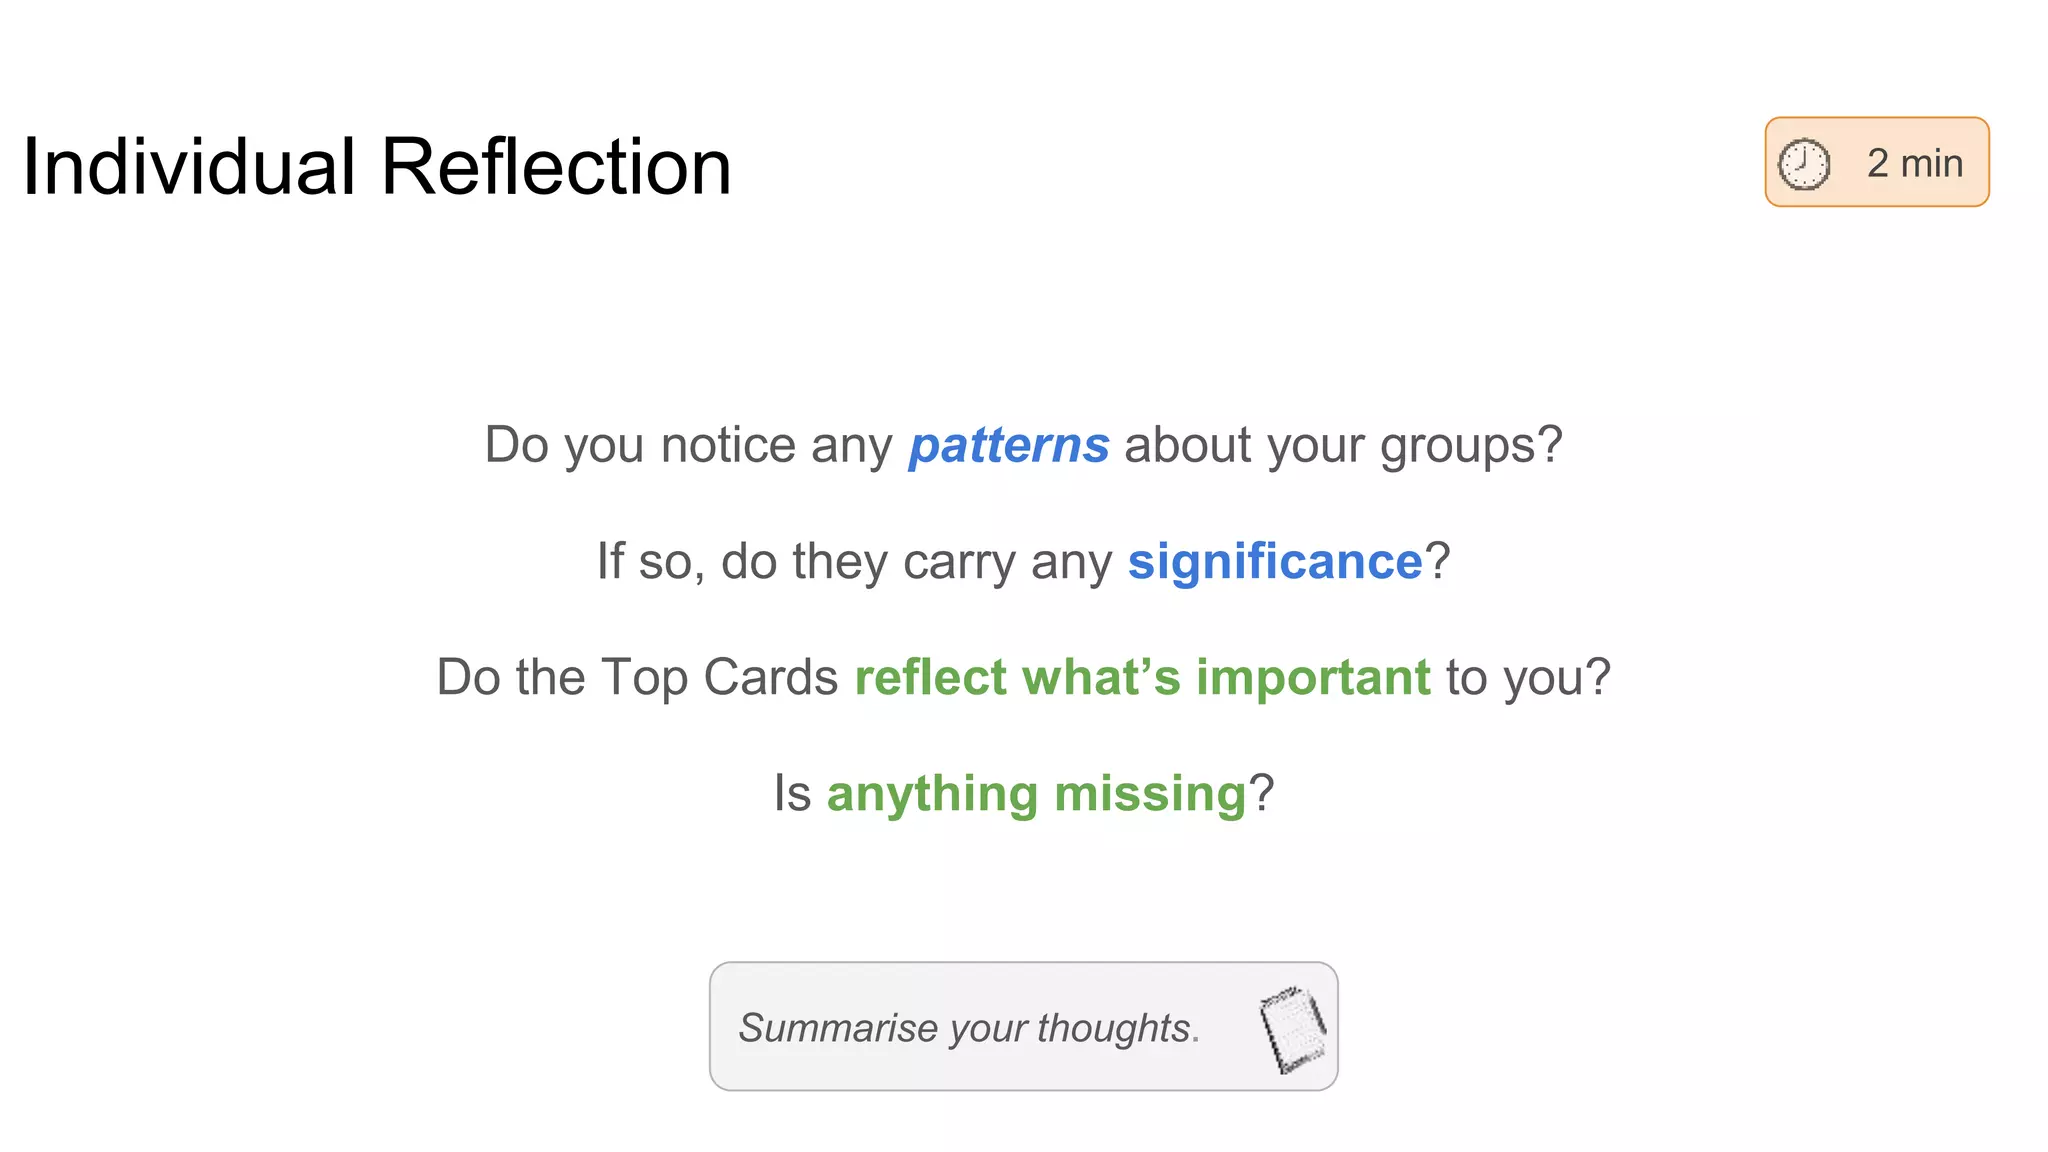This screenshot has height=1152, width=2048.
Task: Click the green phrase "reflect what's important"
Action: (x=1142, y=678)
